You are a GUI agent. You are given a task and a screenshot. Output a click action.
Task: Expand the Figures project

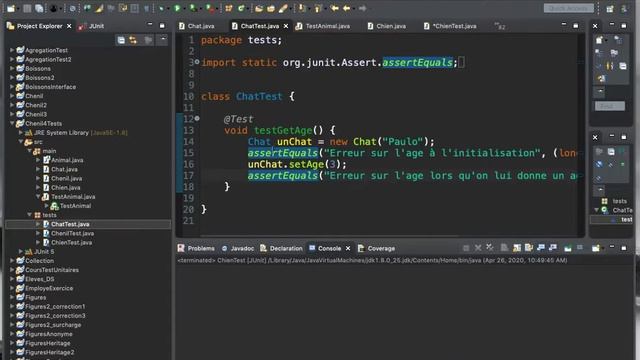12,297
